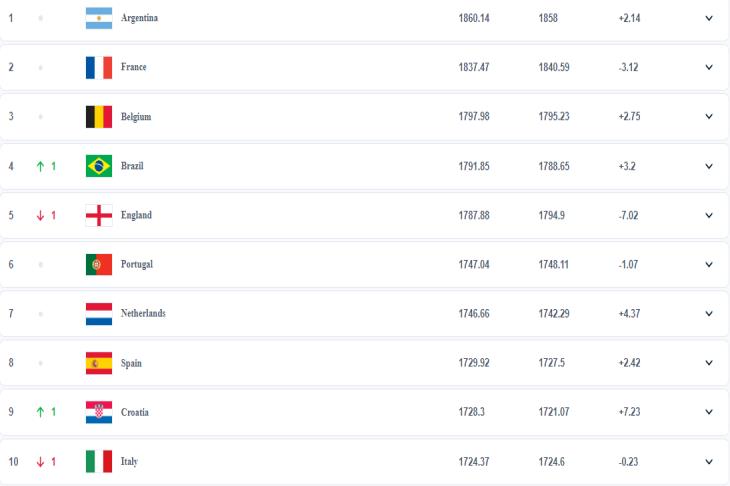Click the England flag icon
The image size is (730, 486).
[99, 215]
